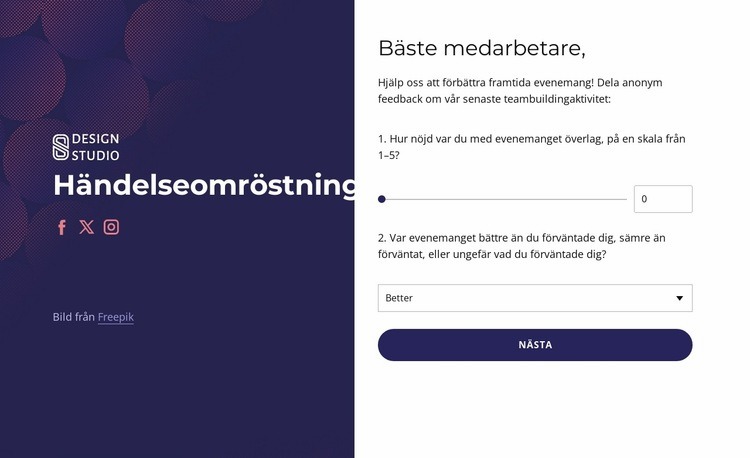Open the X (Twitter) social icon

pos(87,227)
